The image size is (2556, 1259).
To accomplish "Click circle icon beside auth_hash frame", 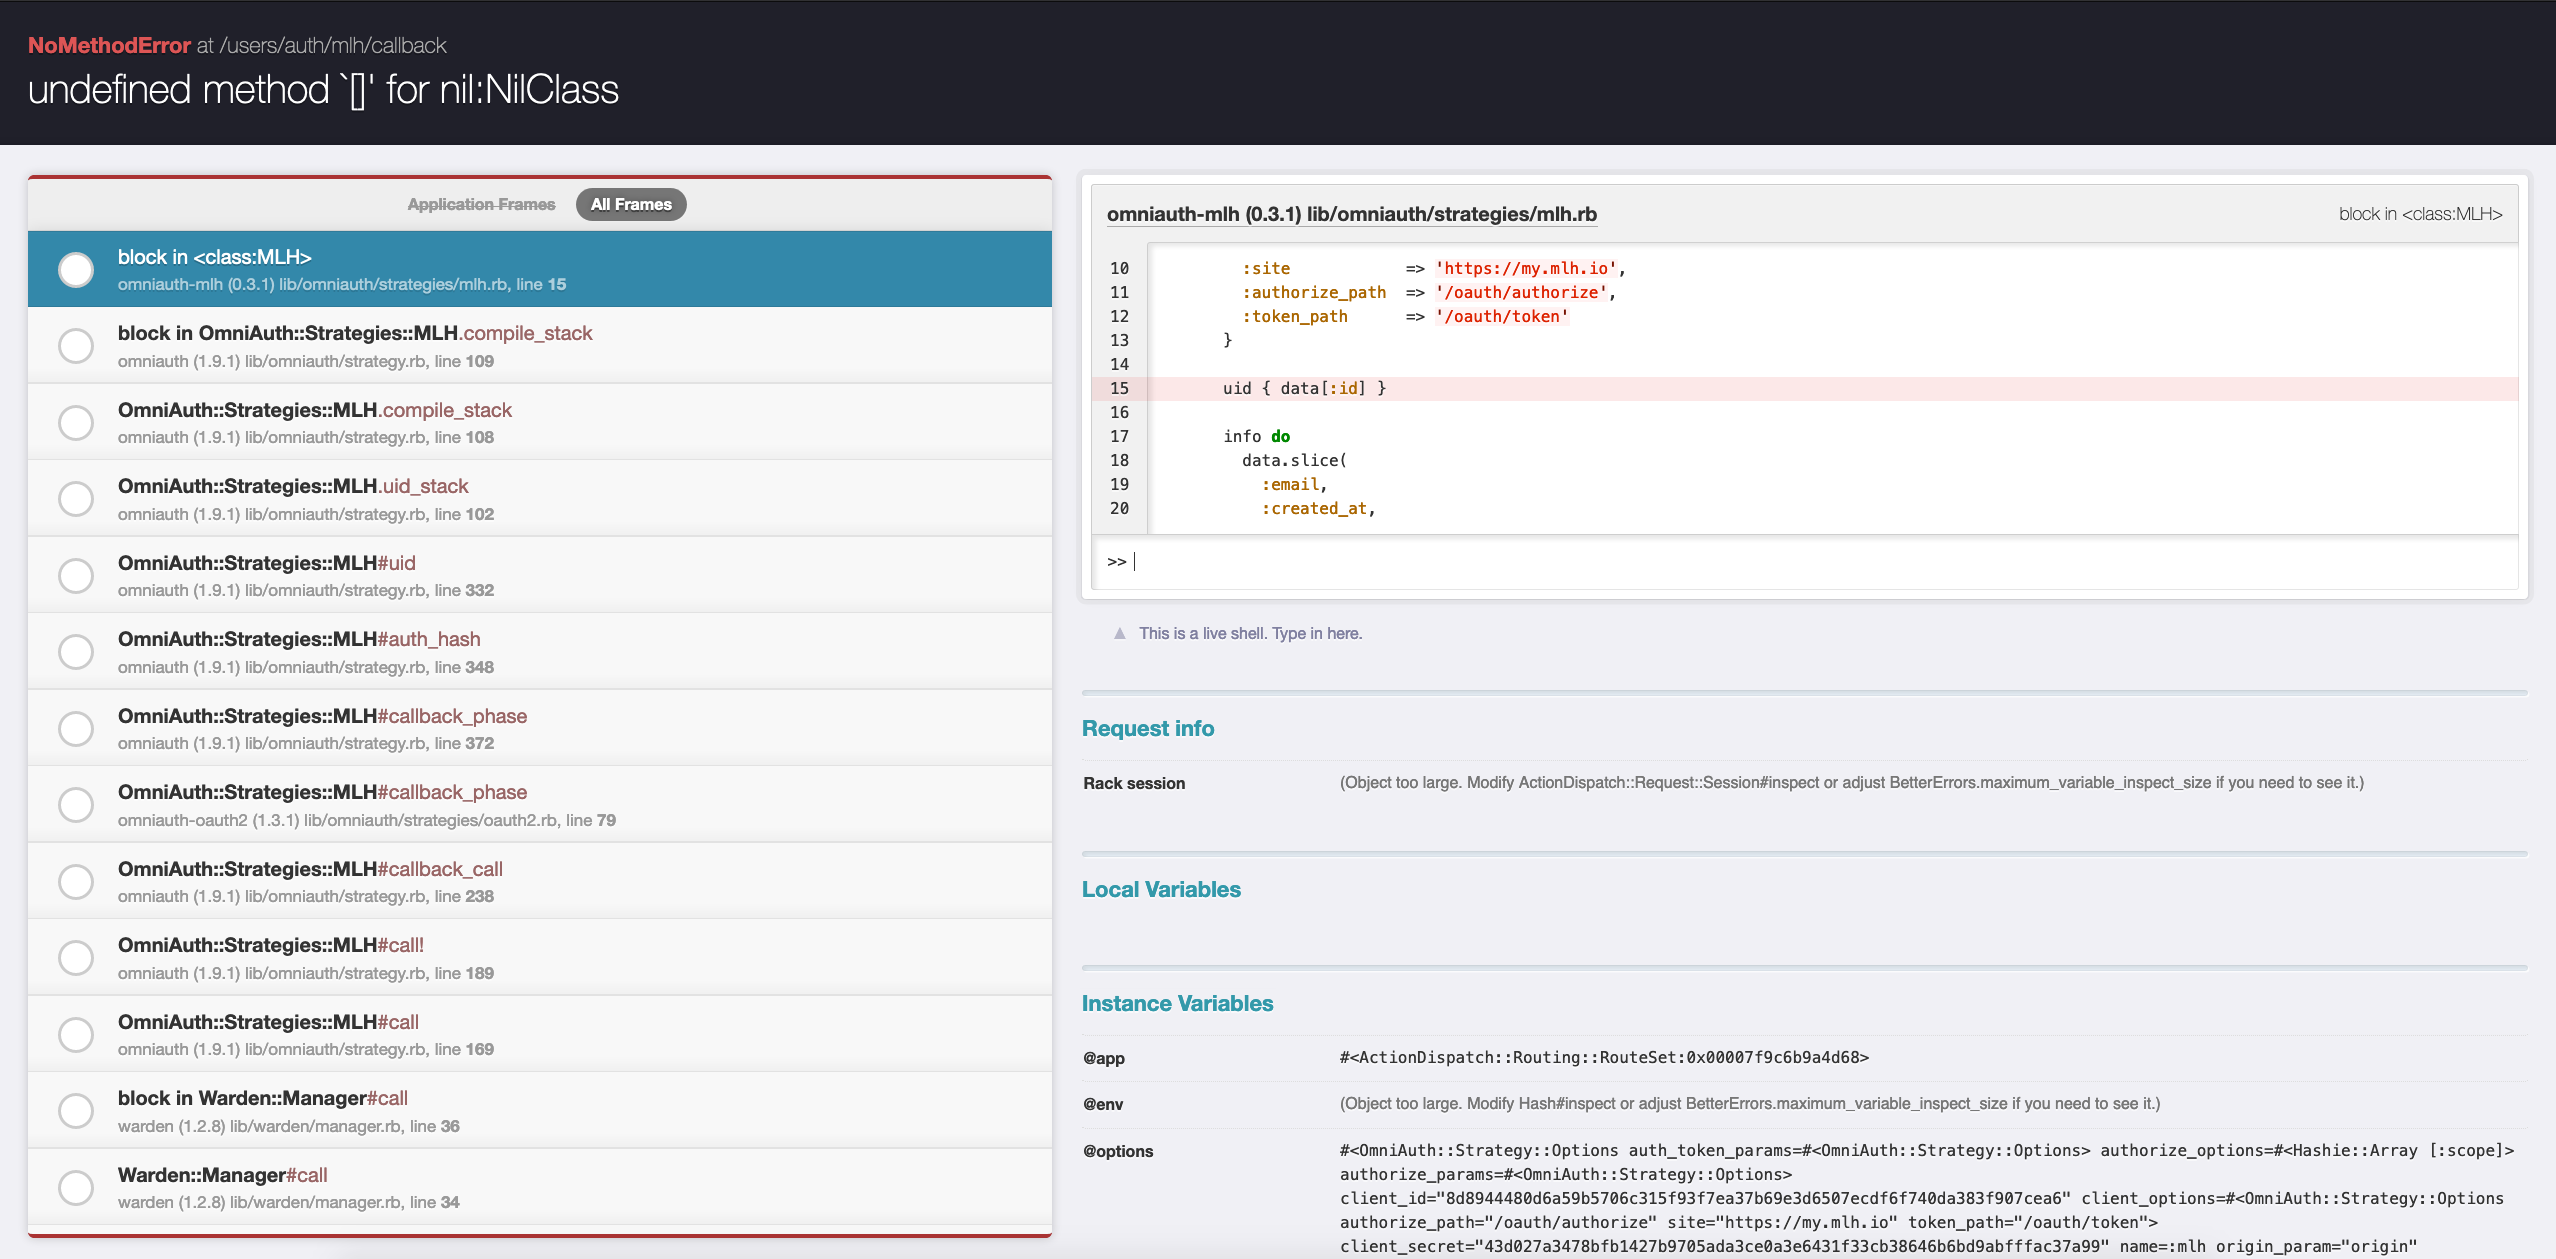I will click(x=76, y=652).
